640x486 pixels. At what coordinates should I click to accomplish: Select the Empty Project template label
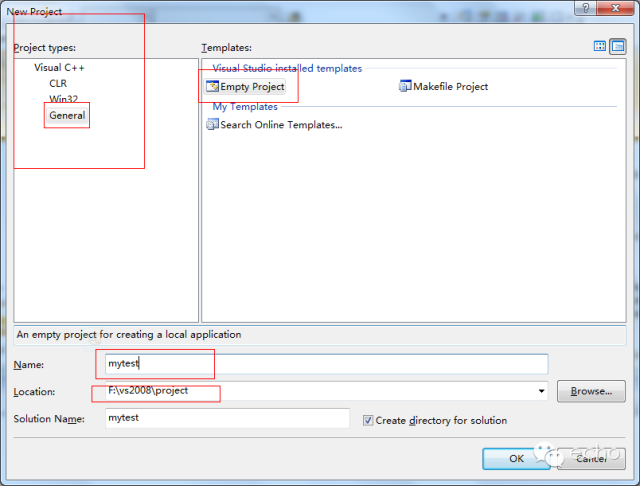click(x=252, y=87)
